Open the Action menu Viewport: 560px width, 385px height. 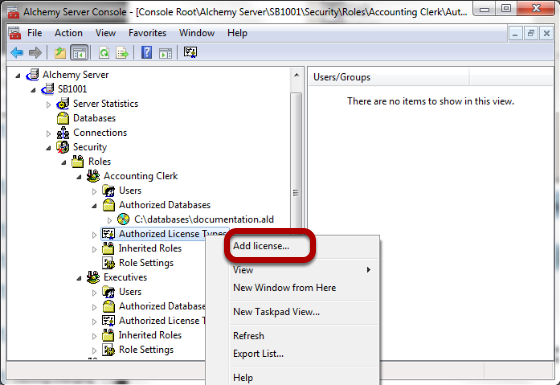[x=69, y=33]
